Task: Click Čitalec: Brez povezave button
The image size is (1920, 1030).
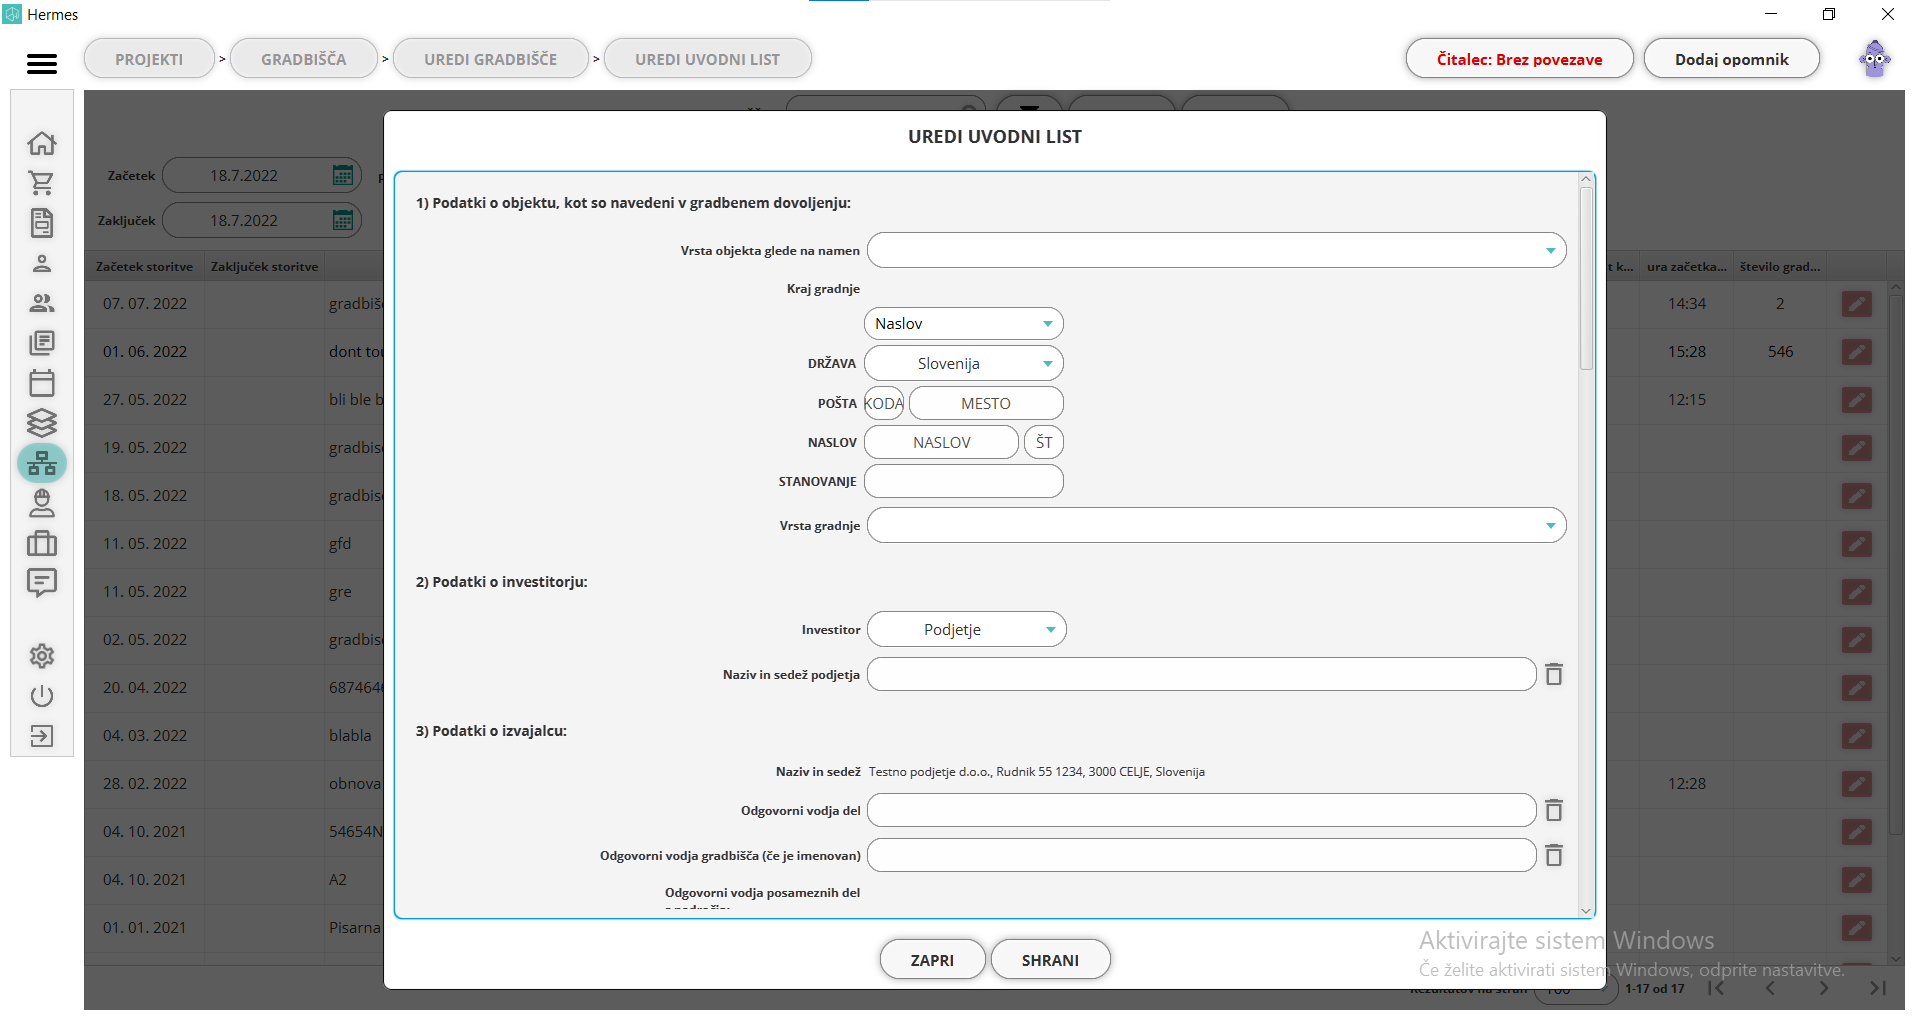Action: tap(1519, 59)
